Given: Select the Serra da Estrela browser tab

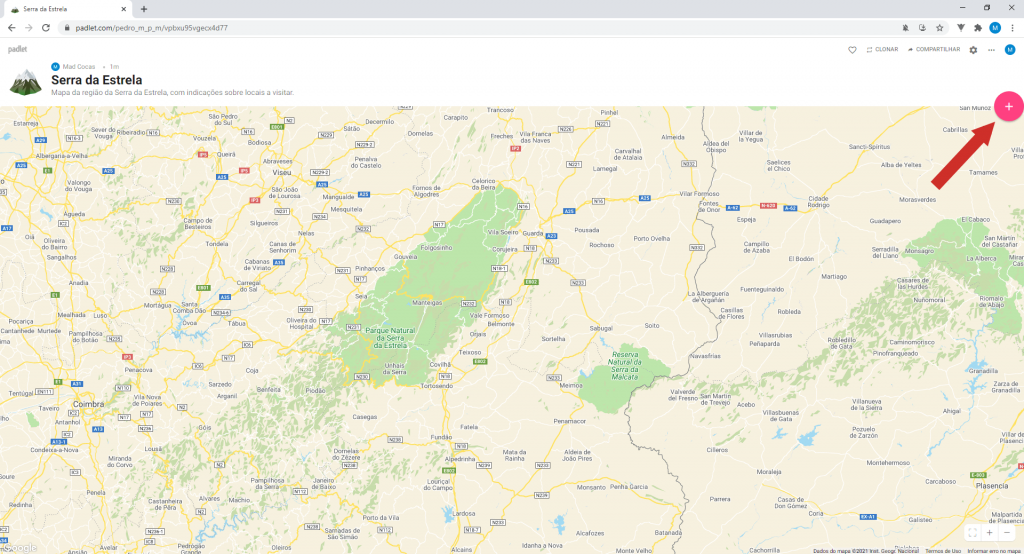Looking at the screenshot, I should [x=67, y=9].
